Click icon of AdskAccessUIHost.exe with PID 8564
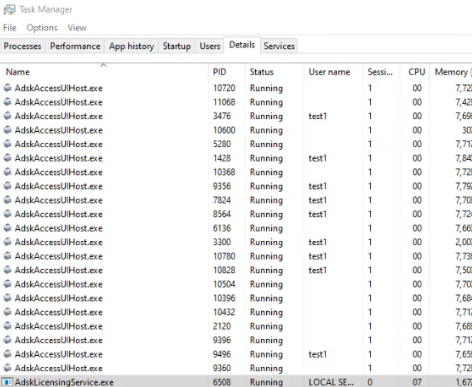 pos(8,214)
